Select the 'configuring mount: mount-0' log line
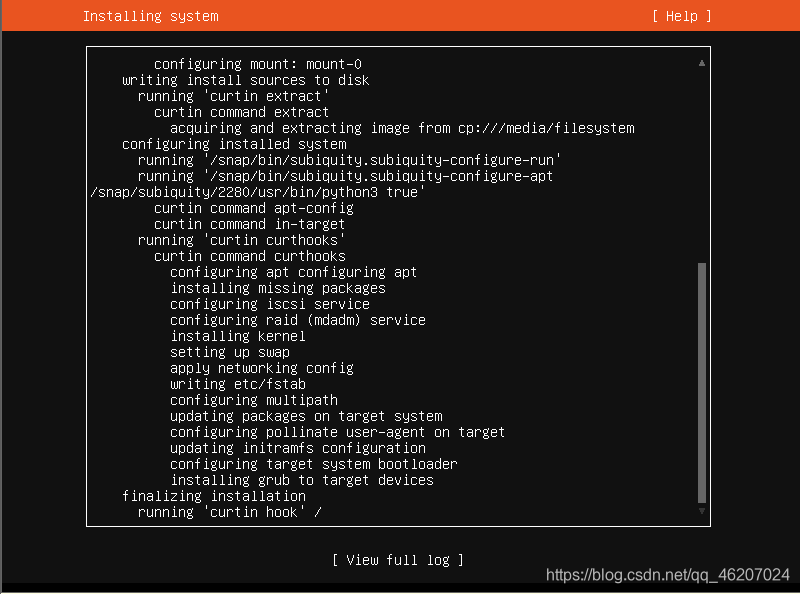 point(258,64)
